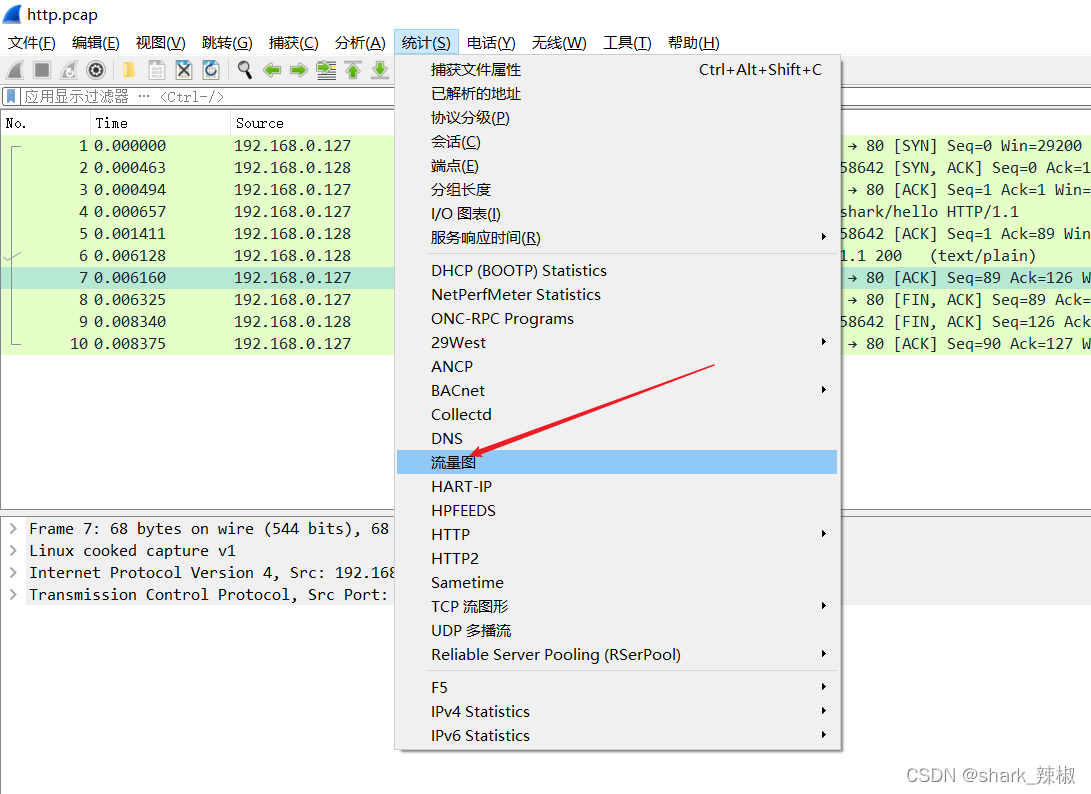
Task: Open the 分析(A) menu
Action: pos(360,43)
